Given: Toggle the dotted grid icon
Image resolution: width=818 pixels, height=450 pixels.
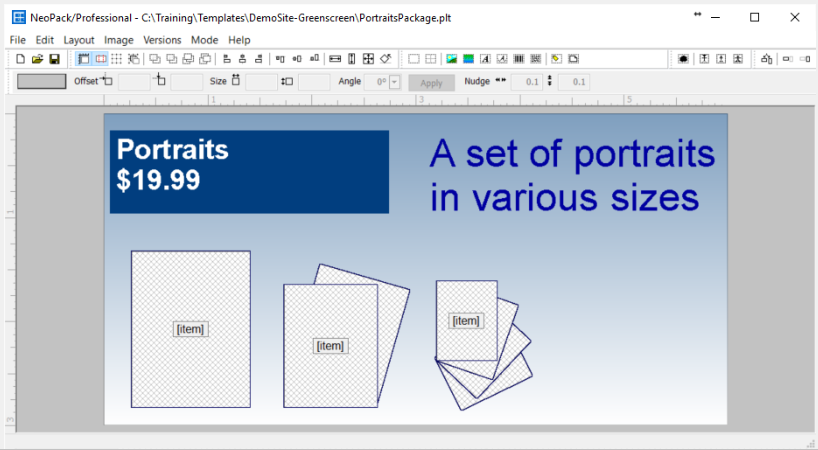Looking at the screenshot, I should coord(117,59).
